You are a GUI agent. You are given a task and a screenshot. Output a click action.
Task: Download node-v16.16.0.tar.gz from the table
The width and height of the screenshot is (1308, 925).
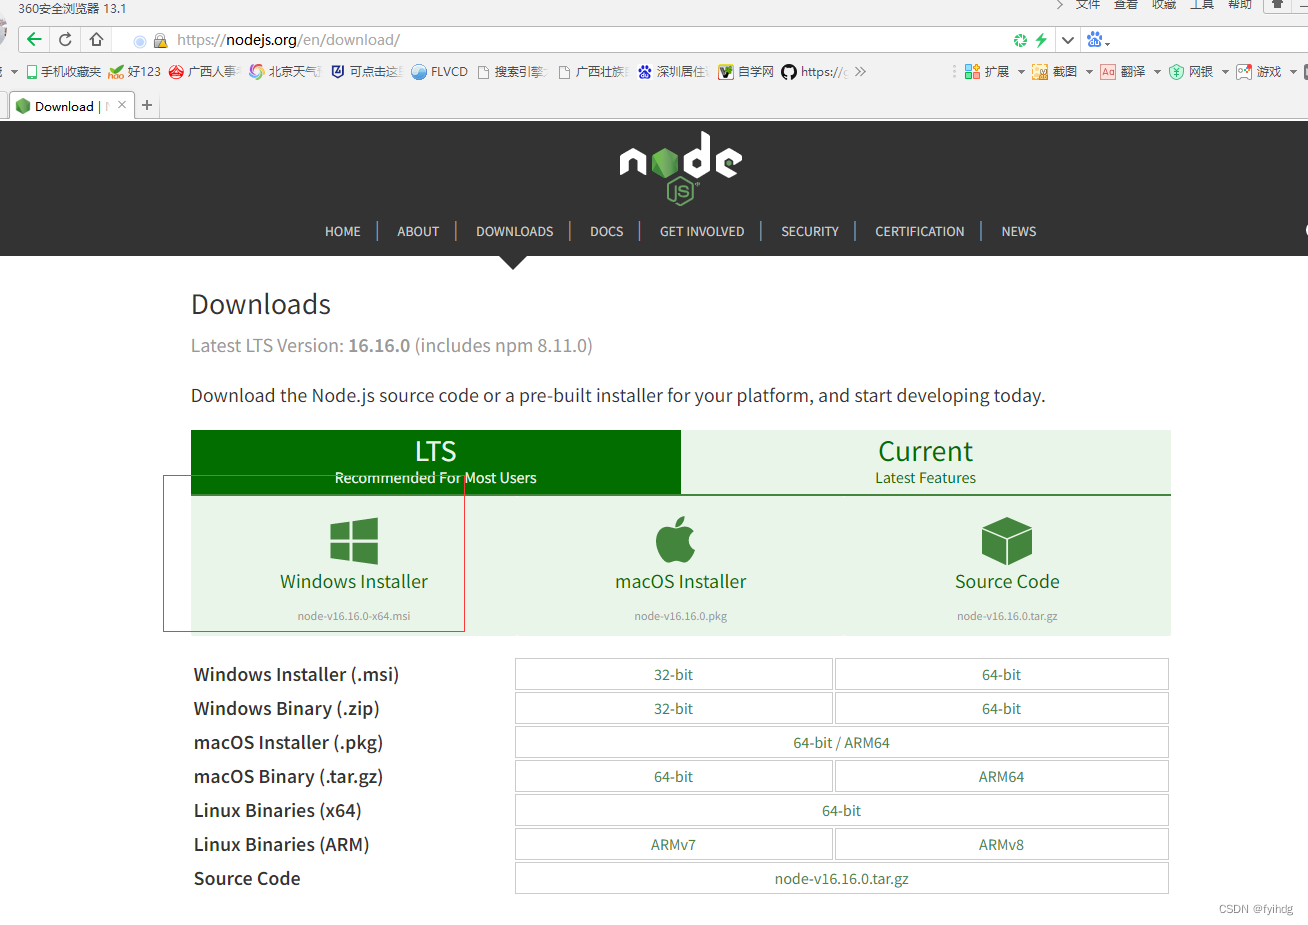[x=841, y=879]
